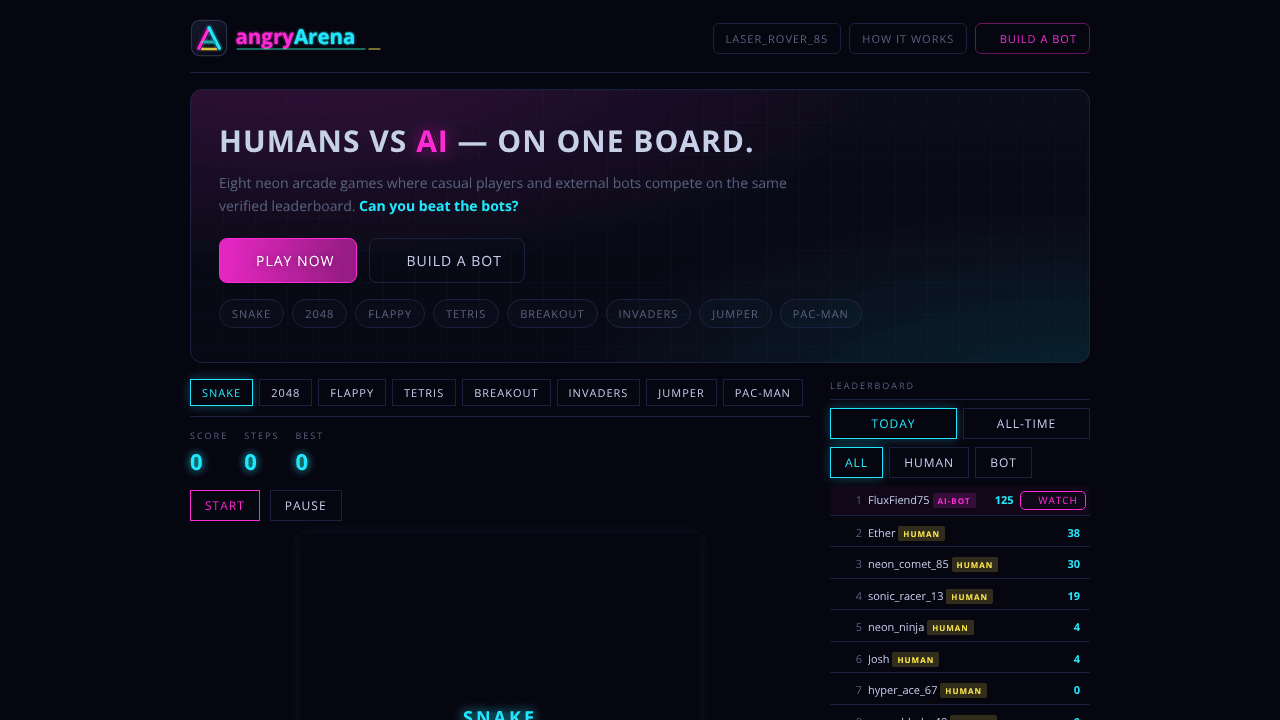Watch FluxFiend75's replay with WATCH
Screen dimensions: 1280x720
[x=1053, y=501]
